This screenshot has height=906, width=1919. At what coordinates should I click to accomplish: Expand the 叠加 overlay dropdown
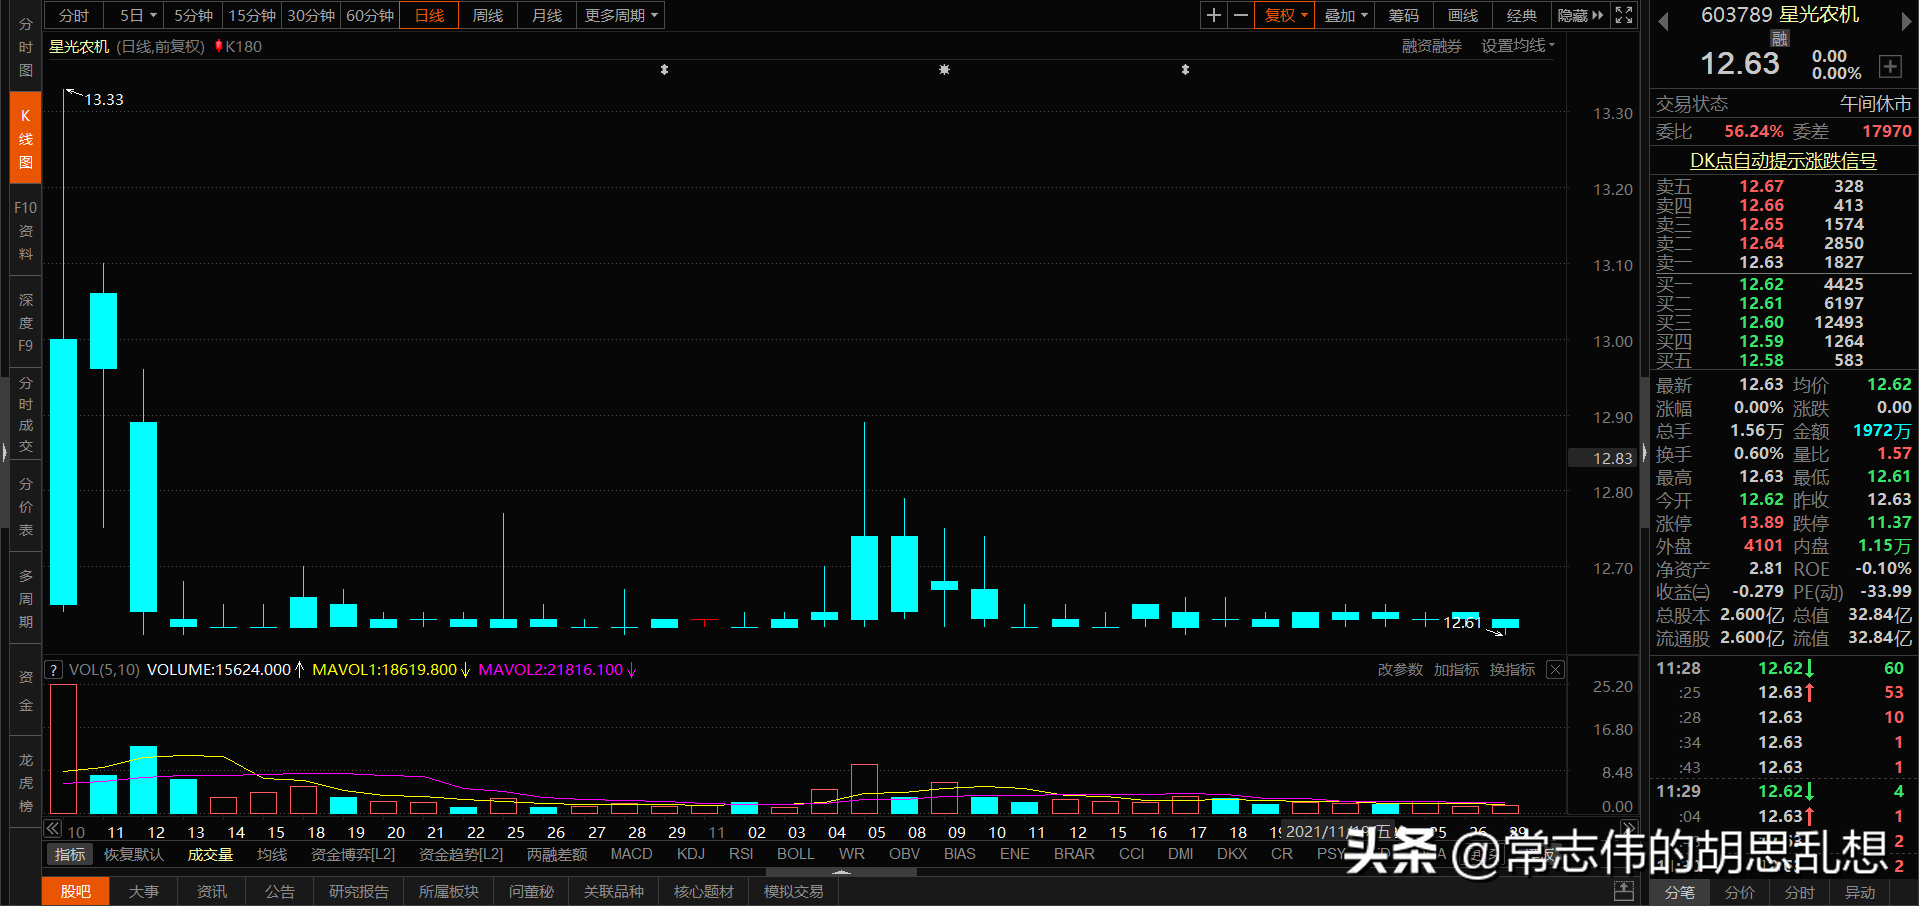click(1344, 15)
